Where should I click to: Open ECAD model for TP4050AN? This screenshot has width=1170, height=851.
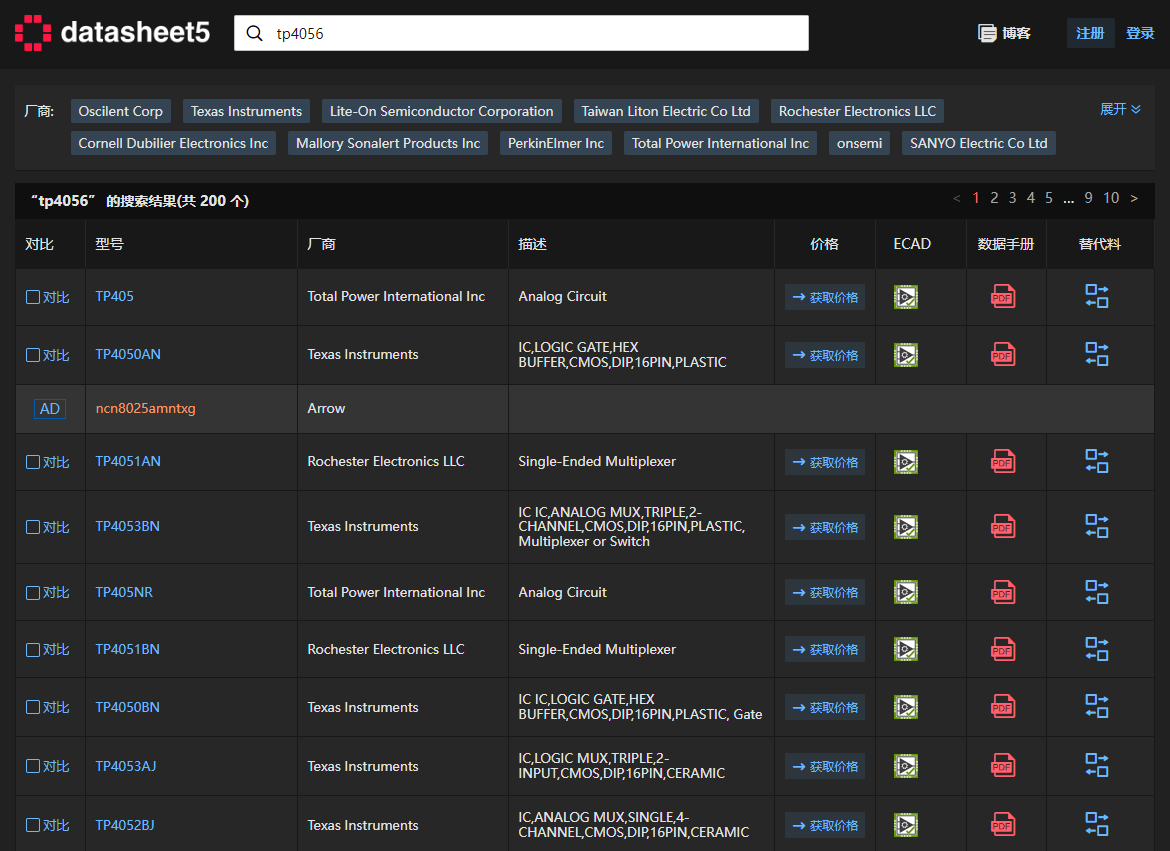pos(906,355)
